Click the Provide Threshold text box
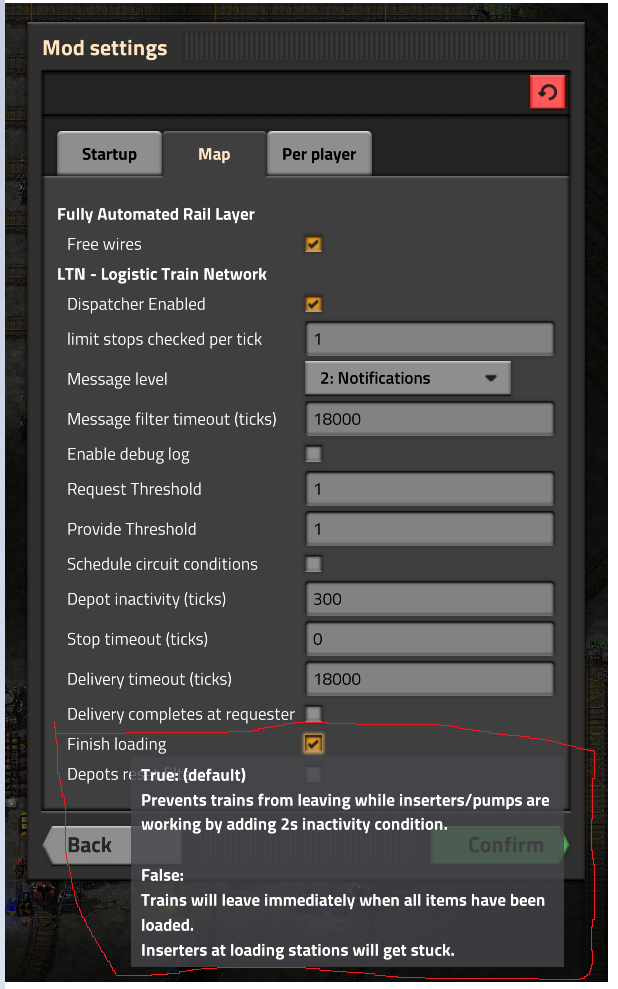618x989 pixels. (x=428, y=529)
